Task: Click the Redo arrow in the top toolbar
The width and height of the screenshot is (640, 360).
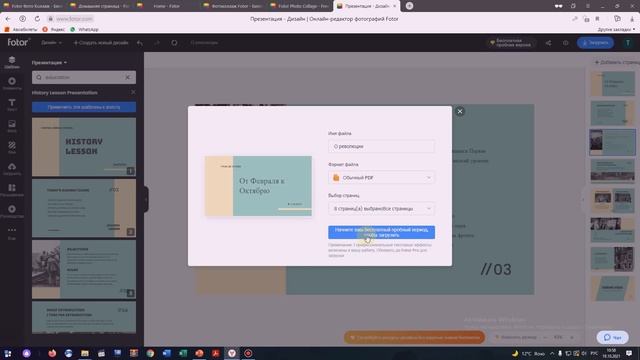Action: pos(157,42)
